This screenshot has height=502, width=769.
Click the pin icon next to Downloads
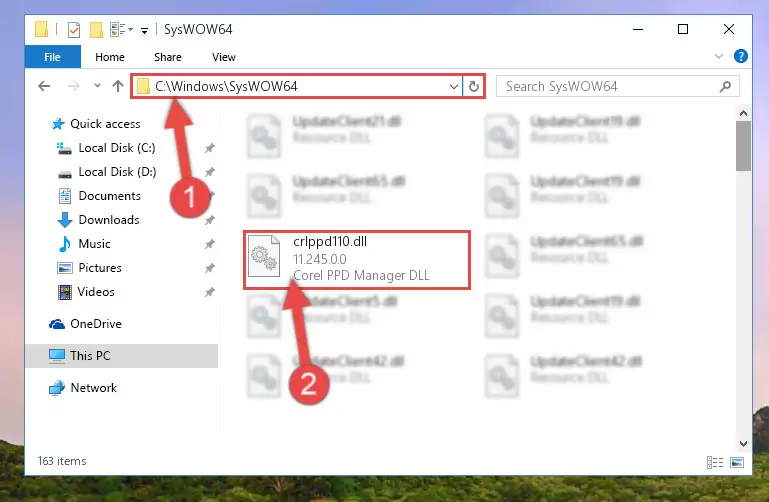(x=209, y=220)
